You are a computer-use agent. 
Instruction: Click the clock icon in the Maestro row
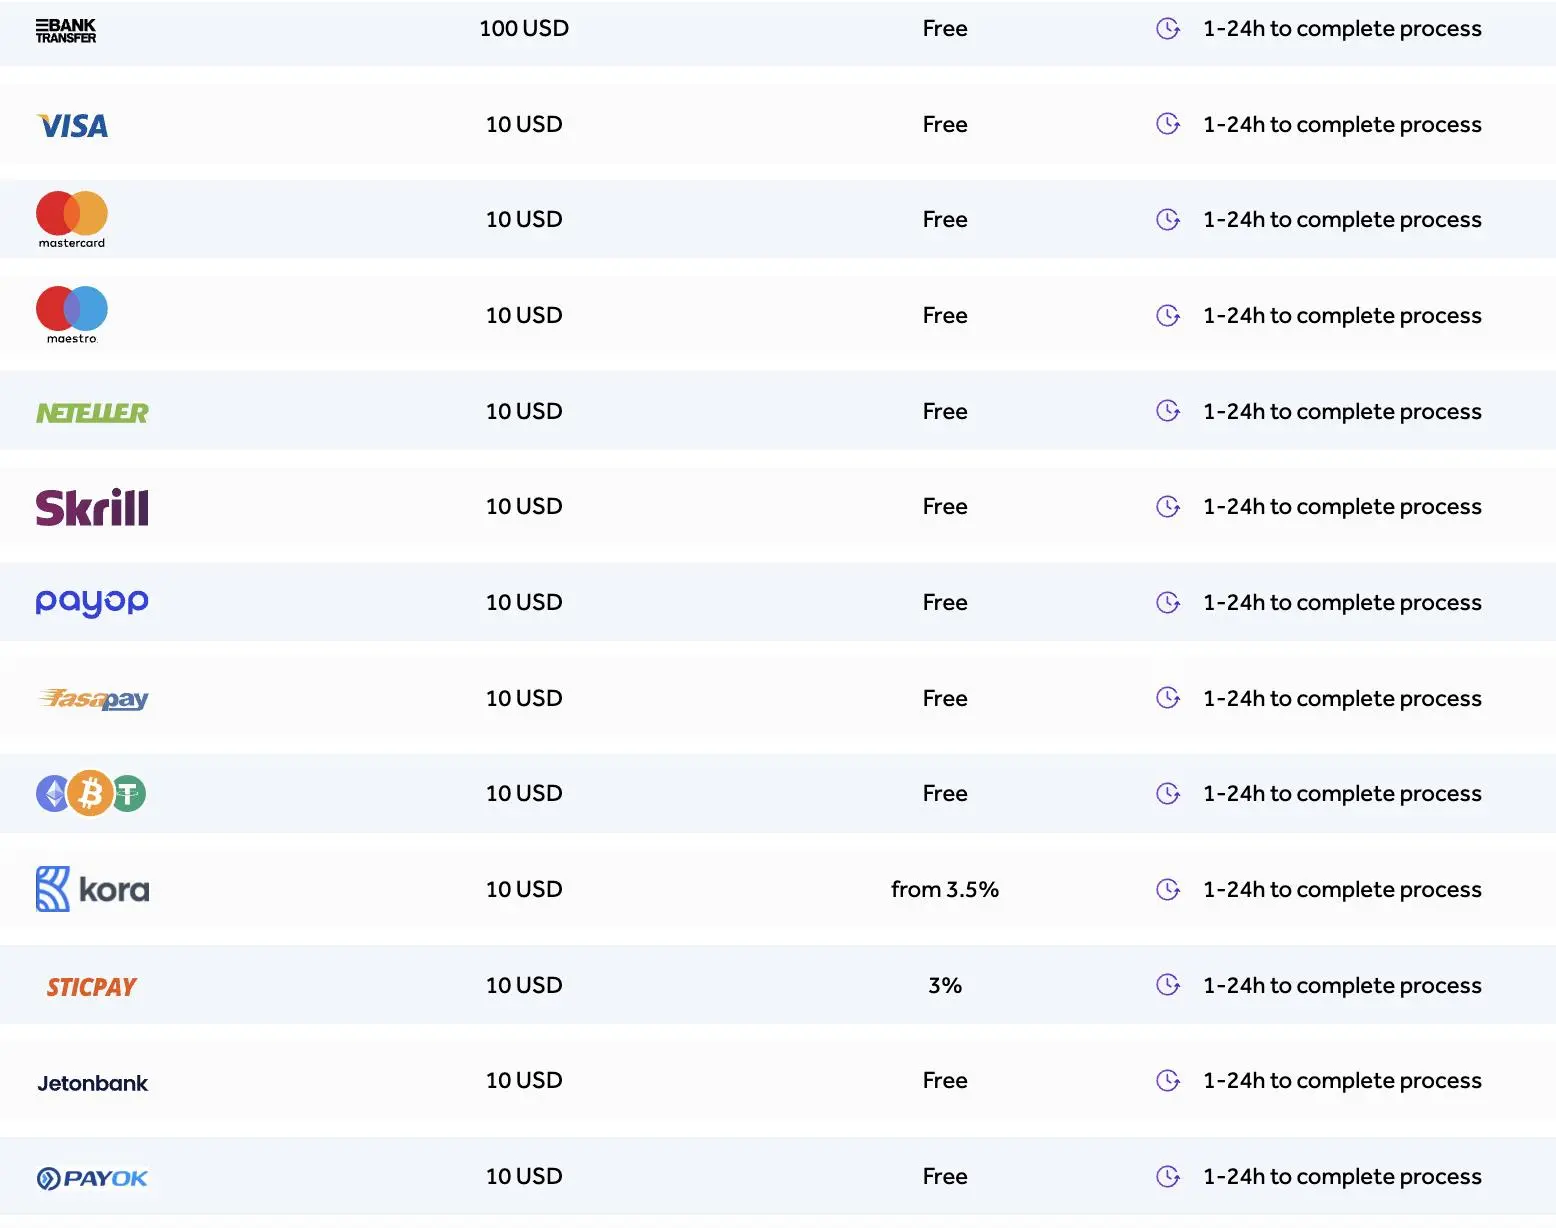(x=1168, y=315)
